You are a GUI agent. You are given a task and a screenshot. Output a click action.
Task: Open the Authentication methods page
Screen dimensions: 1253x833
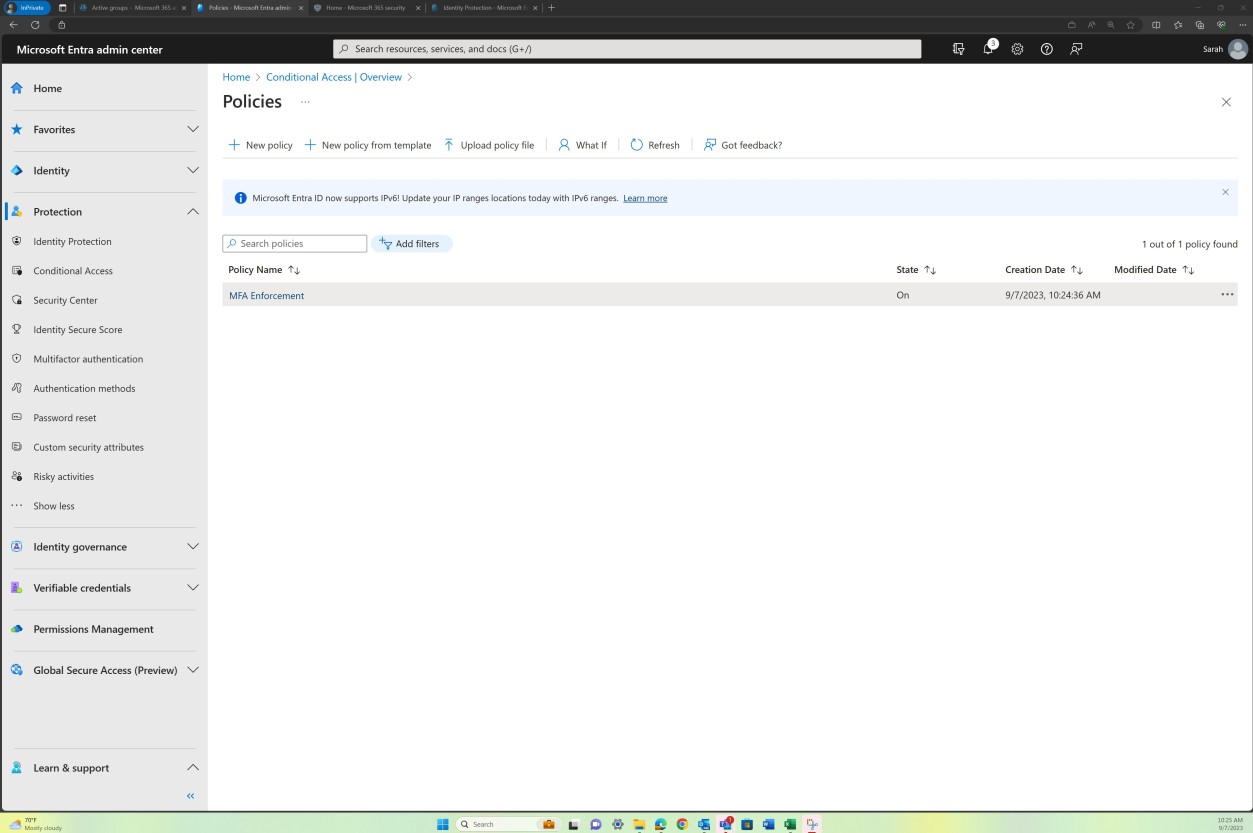(x=84, y=388)
